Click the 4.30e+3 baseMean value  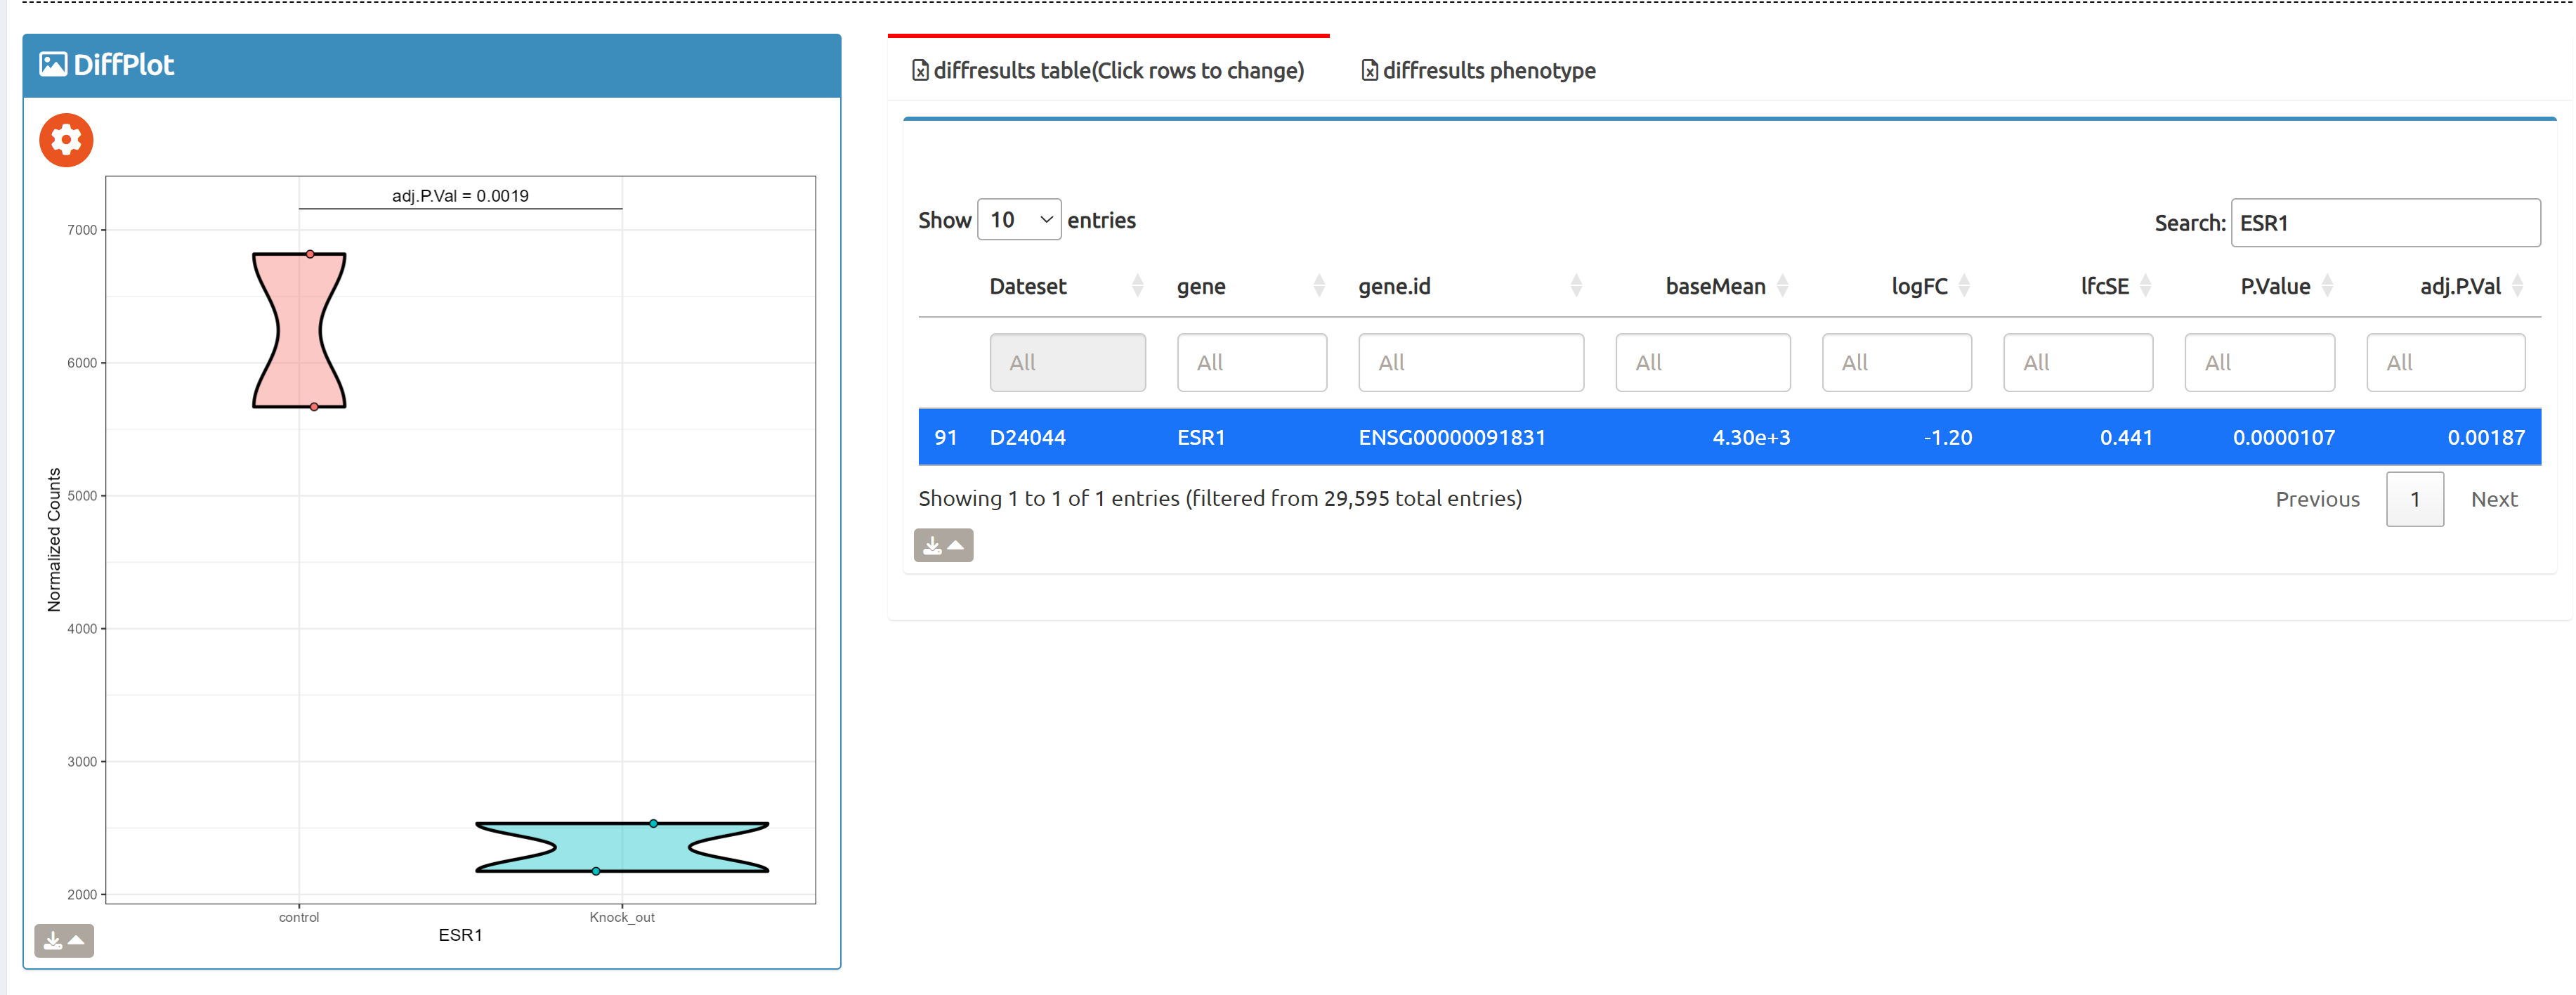[x=1751, y=438]
